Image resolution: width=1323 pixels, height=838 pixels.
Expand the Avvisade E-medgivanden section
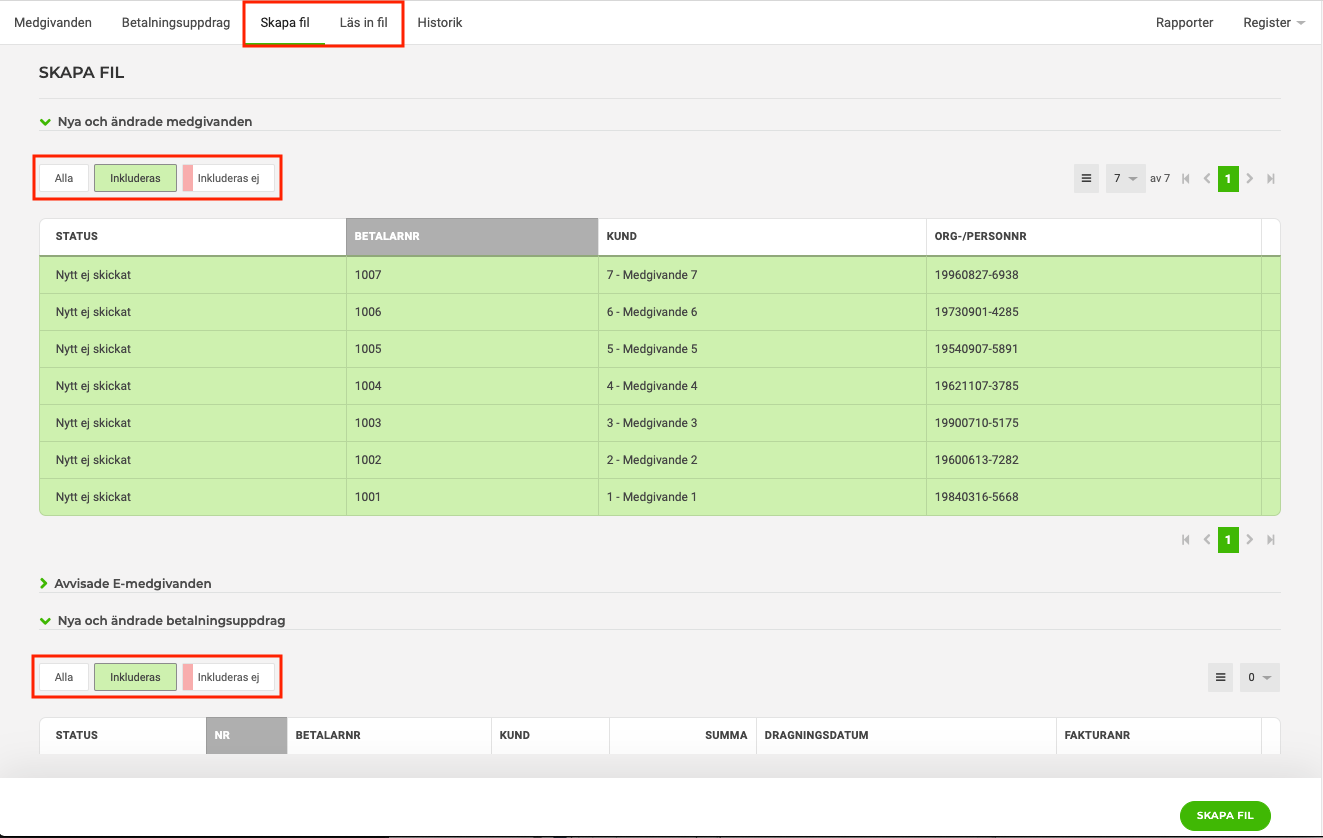[125, 583]
